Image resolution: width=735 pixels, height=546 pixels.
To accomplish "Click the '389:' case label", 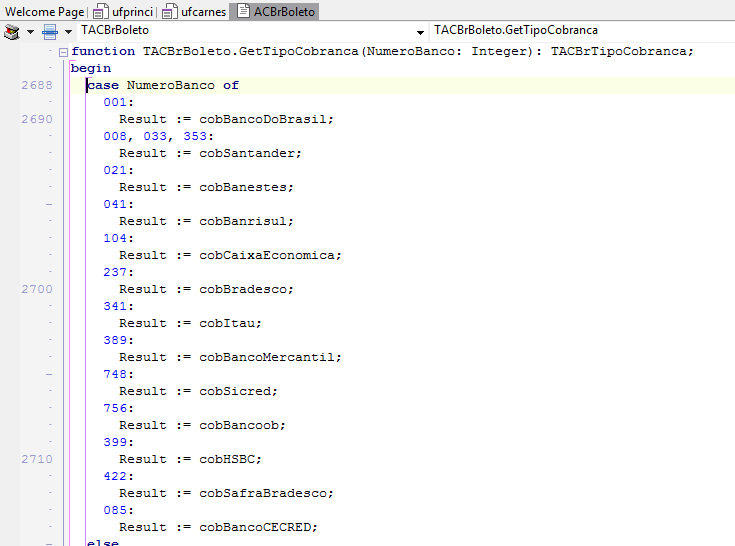I will point(119,340).
